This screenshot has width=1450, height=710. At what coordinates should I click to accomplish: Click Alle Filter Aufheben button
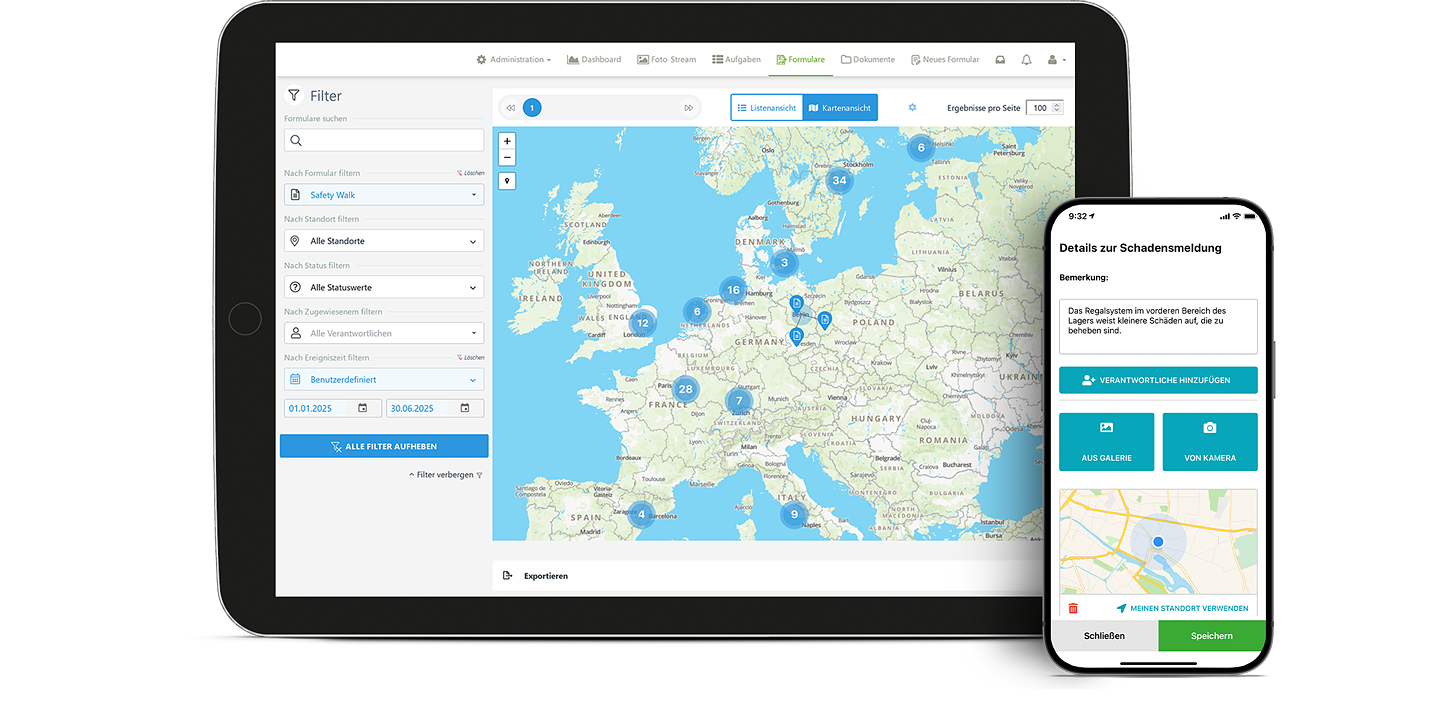click(x=384, y=446)
